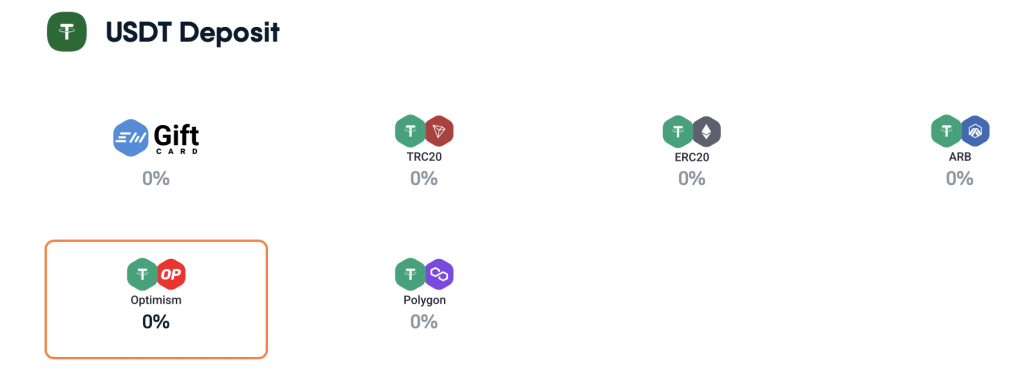Click the 0% fee under Gift Card
The width and height of the screenshot is (1024, 384).
[156, 178]
